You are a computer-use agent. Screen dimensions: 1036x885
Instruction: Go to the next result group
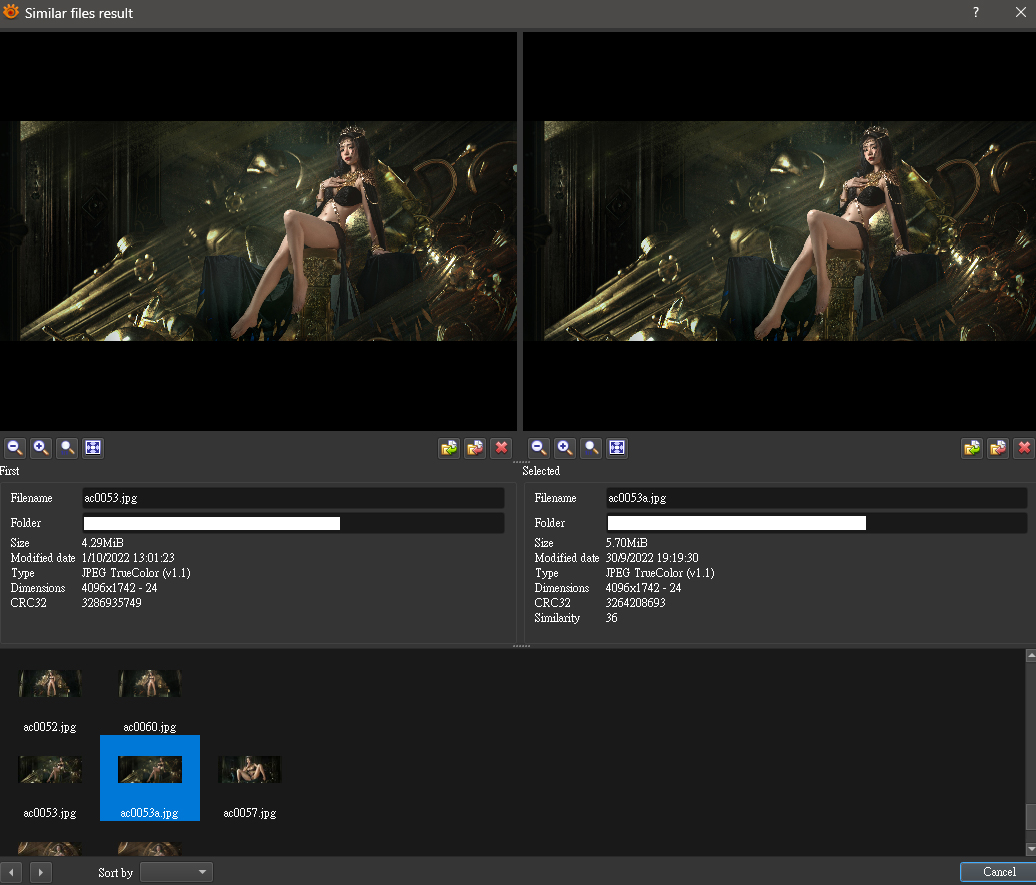click(39, 872)
